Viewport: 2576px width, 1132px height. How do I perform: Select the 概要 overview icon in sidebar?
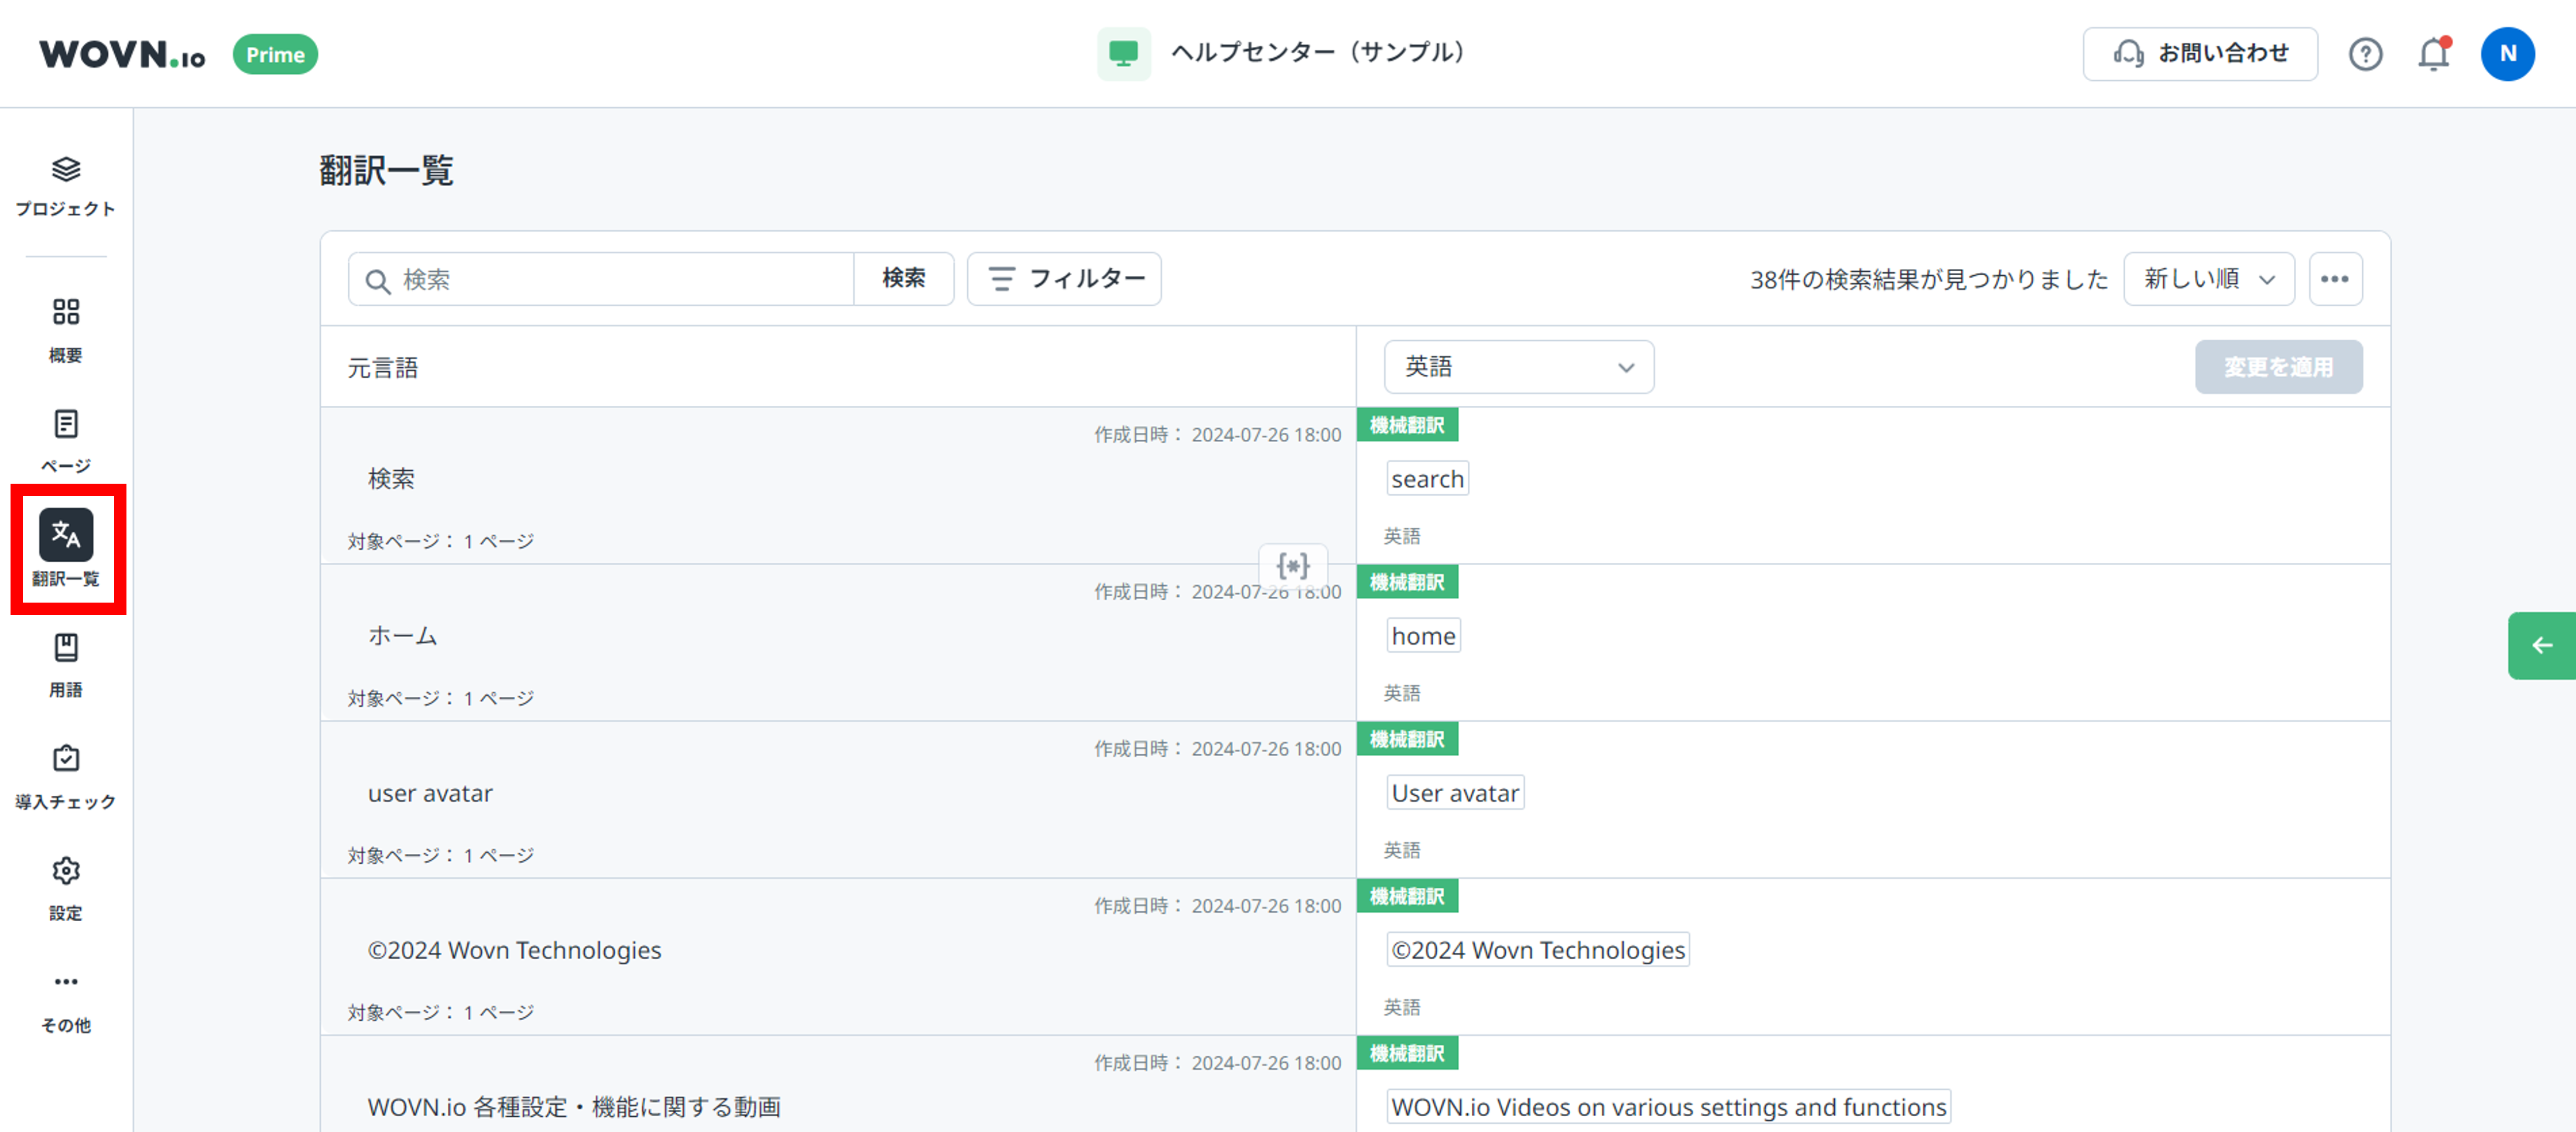pyautogui.click(x=66, y=313)
